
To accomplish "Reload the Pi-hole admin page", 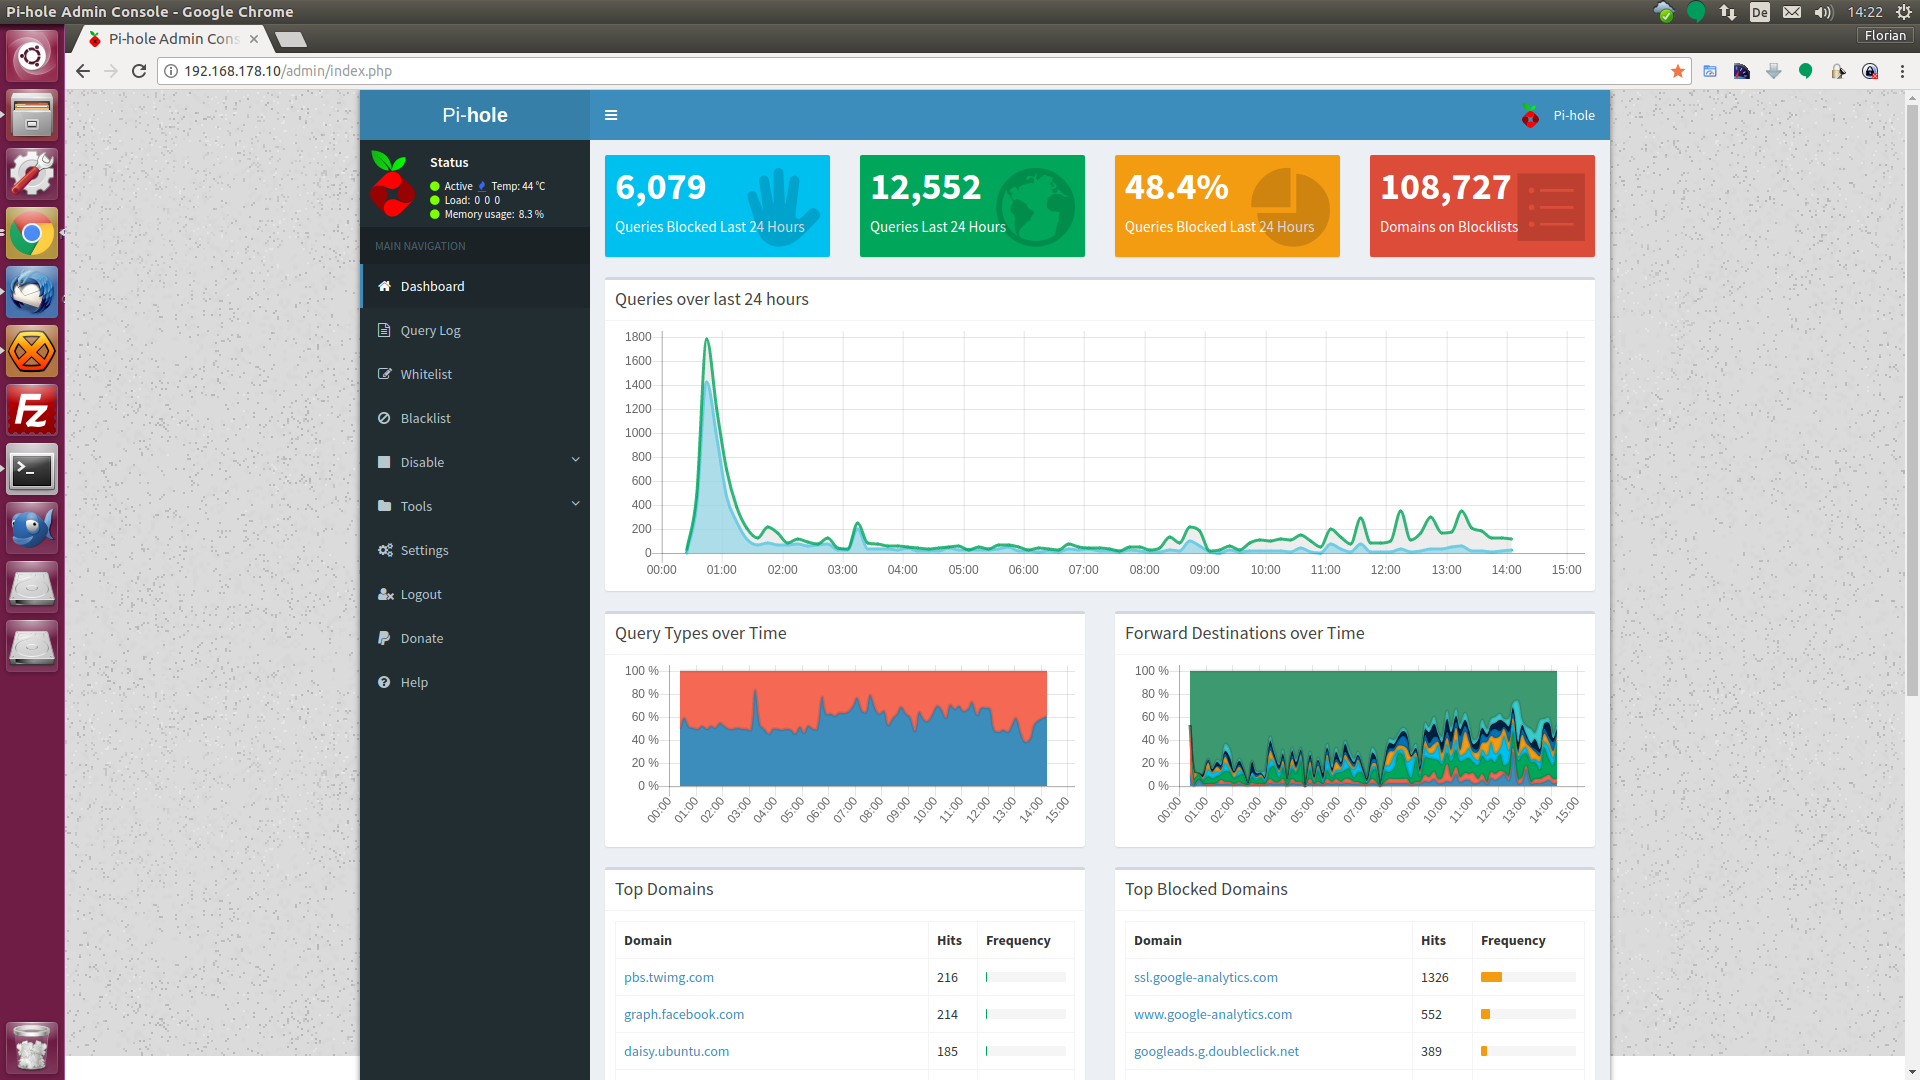I will tap(139, 71).
